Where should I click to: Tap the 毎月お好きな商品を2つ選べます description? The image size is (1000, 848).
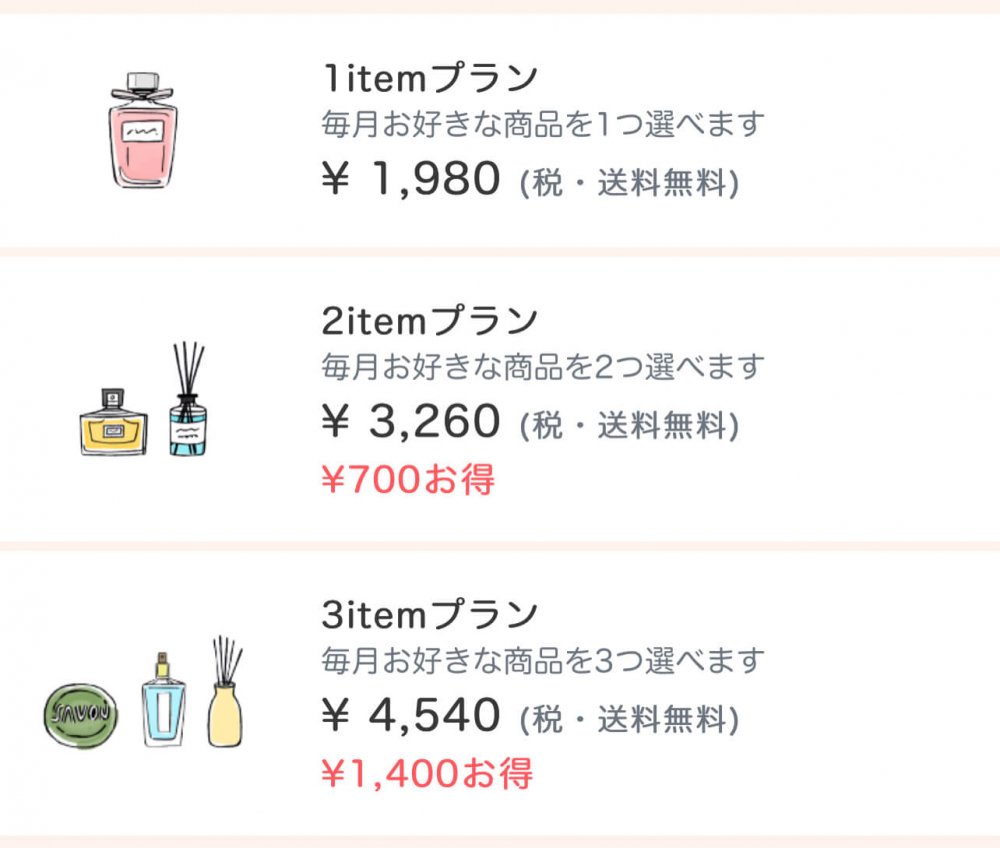543,367
